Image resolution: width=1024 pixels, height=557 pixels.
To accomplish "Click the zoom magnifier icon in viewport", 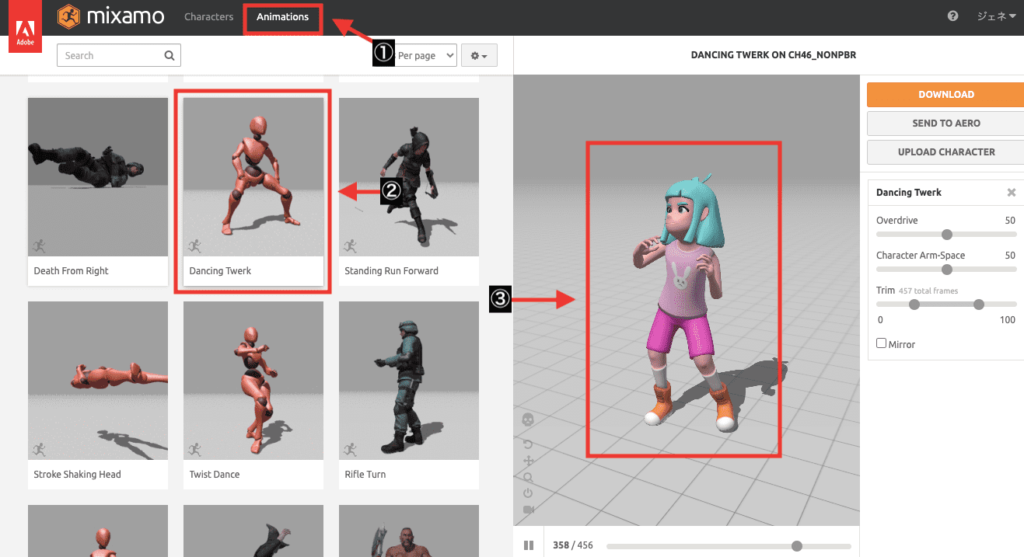I will click(x=528, y=477).
